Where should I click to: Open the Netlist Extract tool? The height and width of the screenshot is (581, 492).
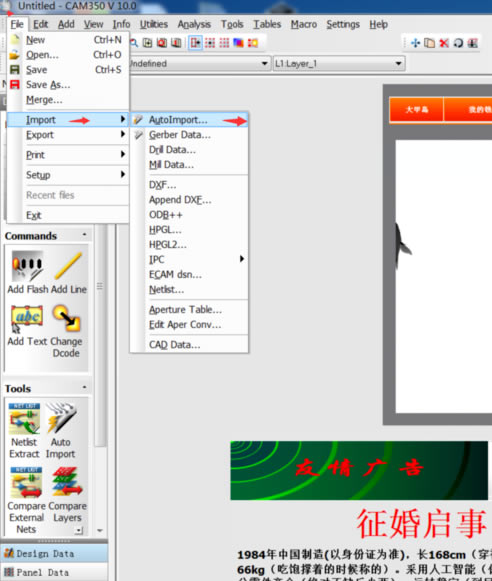pos(24,419)
